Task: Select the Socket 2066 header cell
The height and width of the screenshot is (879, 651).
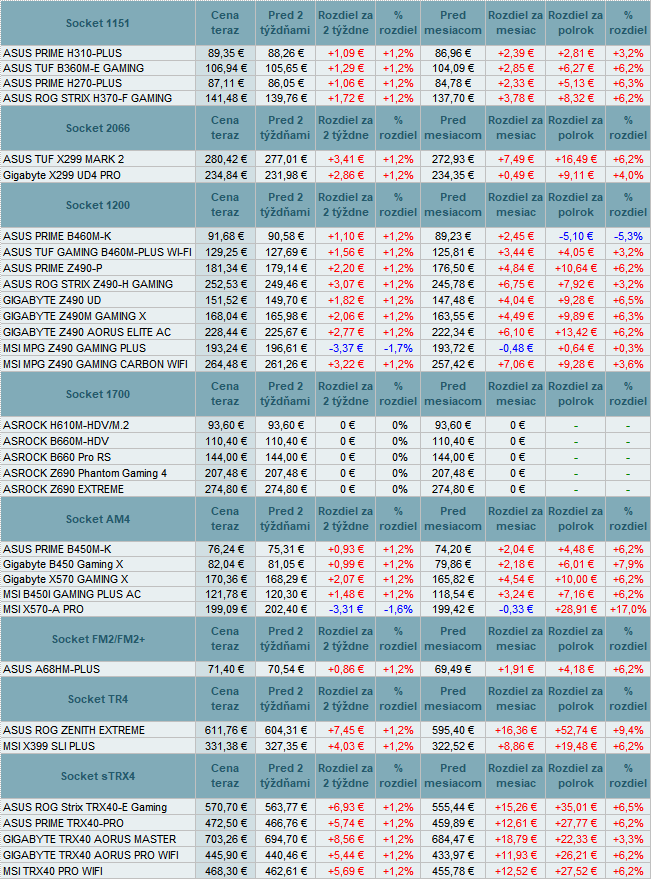Action: 97,128
